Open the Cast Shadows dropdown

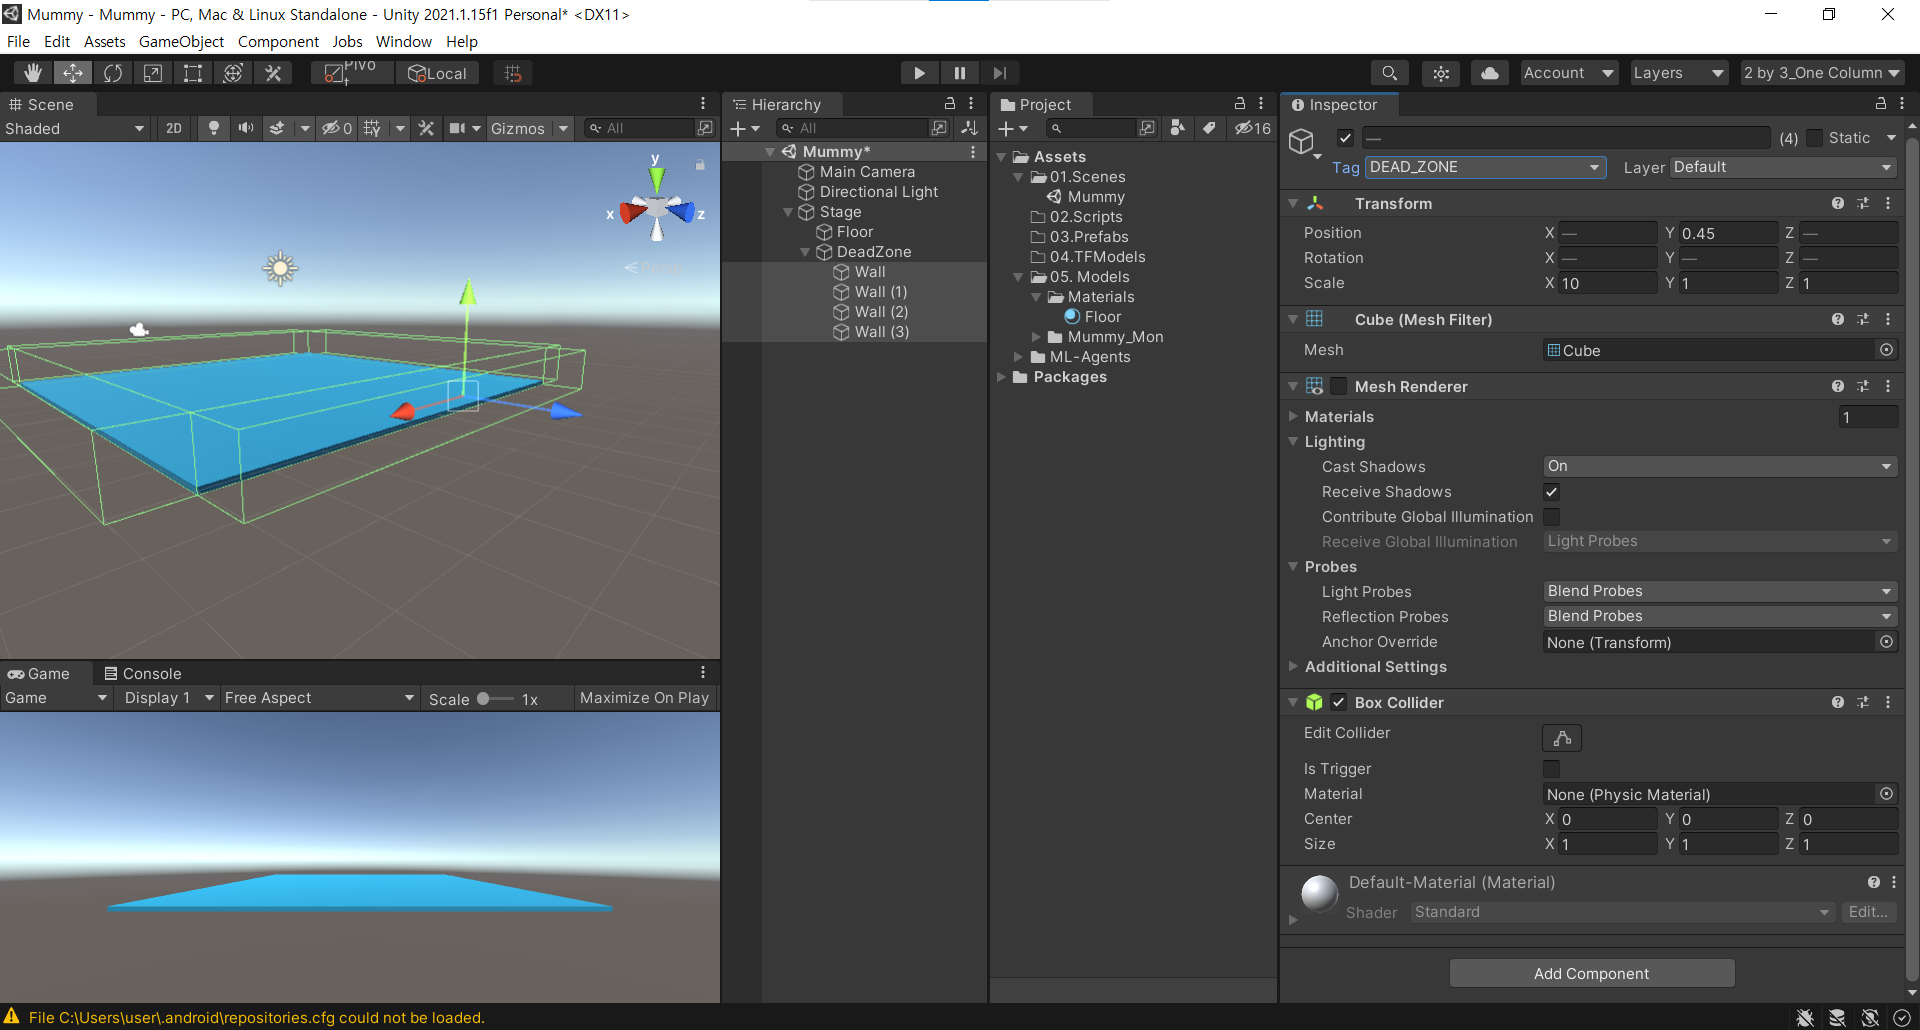click(1720, 466)
